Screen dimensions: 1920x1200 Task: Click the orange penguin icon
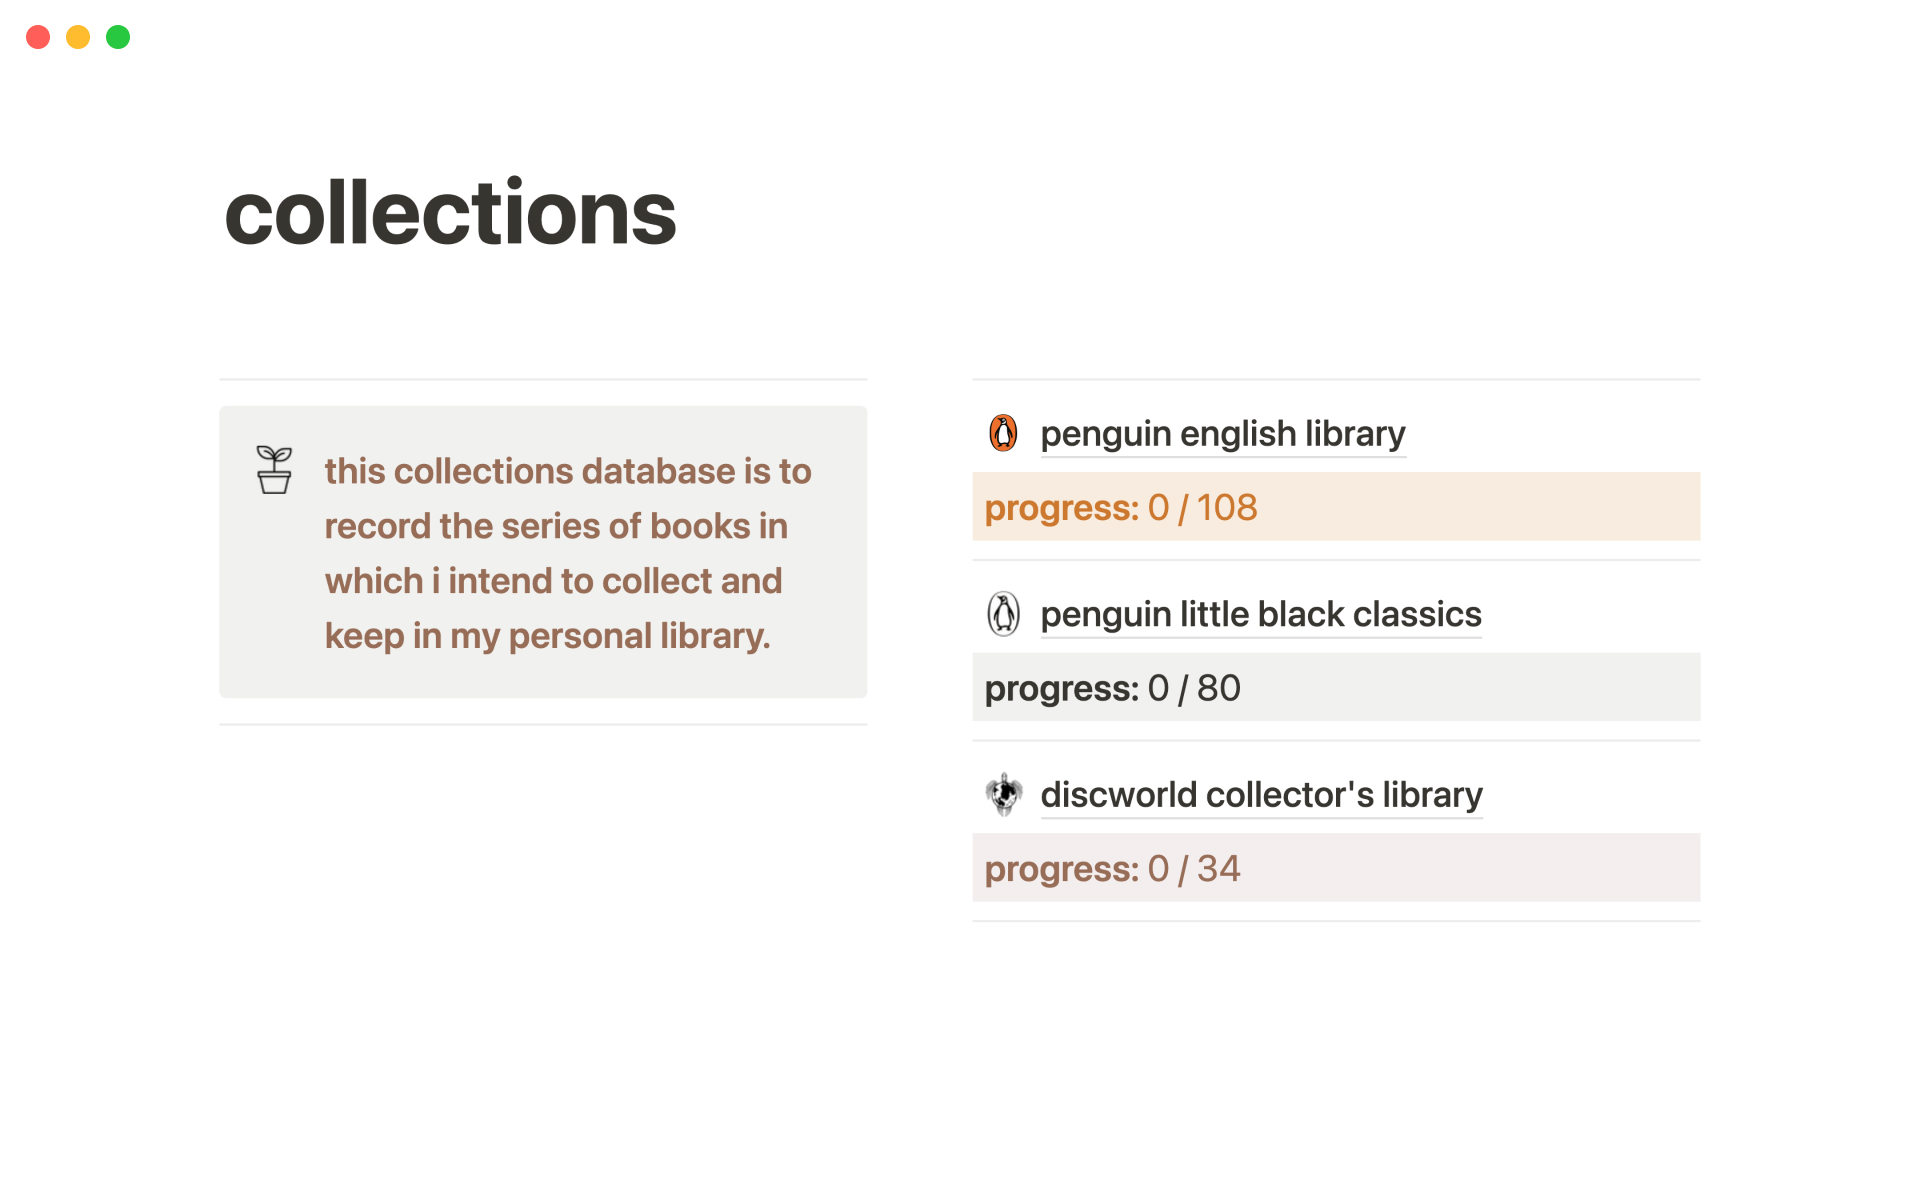[1003, 434]
